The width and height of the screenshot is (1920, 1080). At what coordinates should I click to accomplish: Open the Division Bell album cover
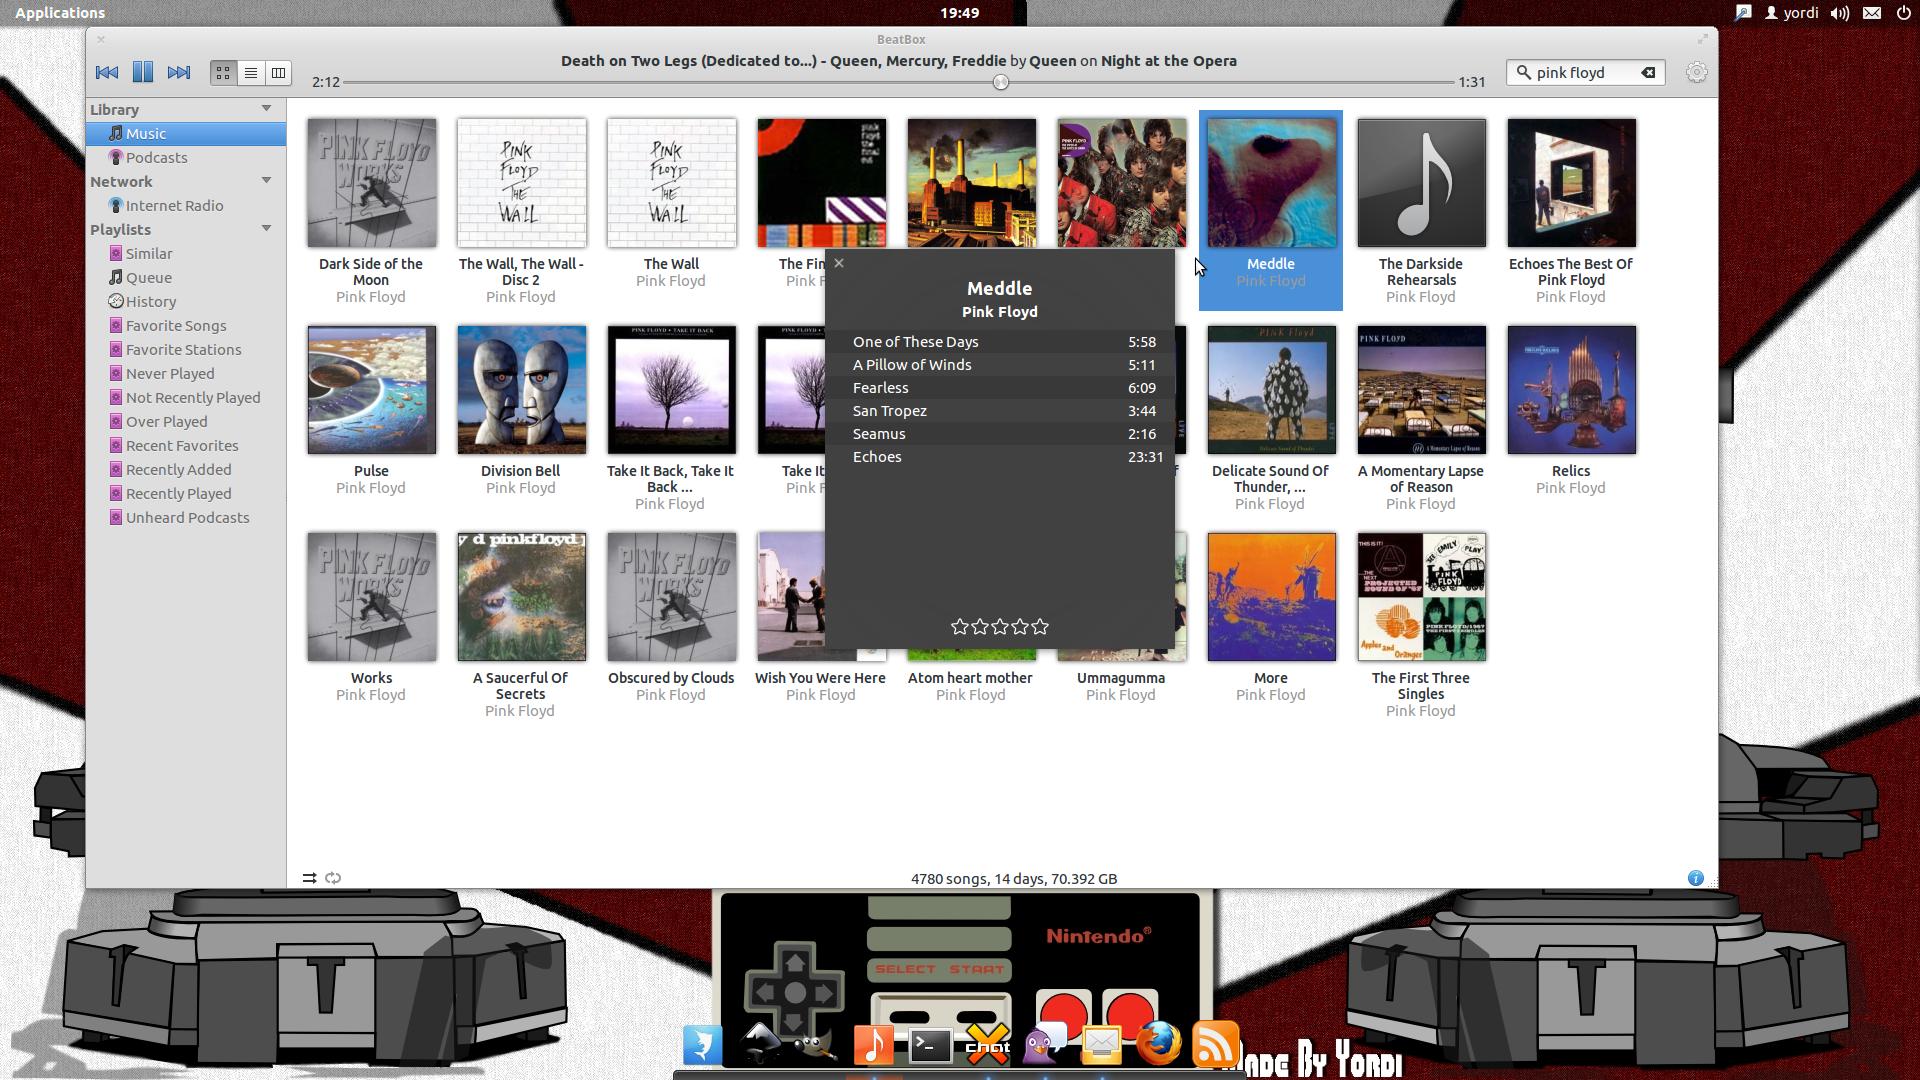pos(522,390)
